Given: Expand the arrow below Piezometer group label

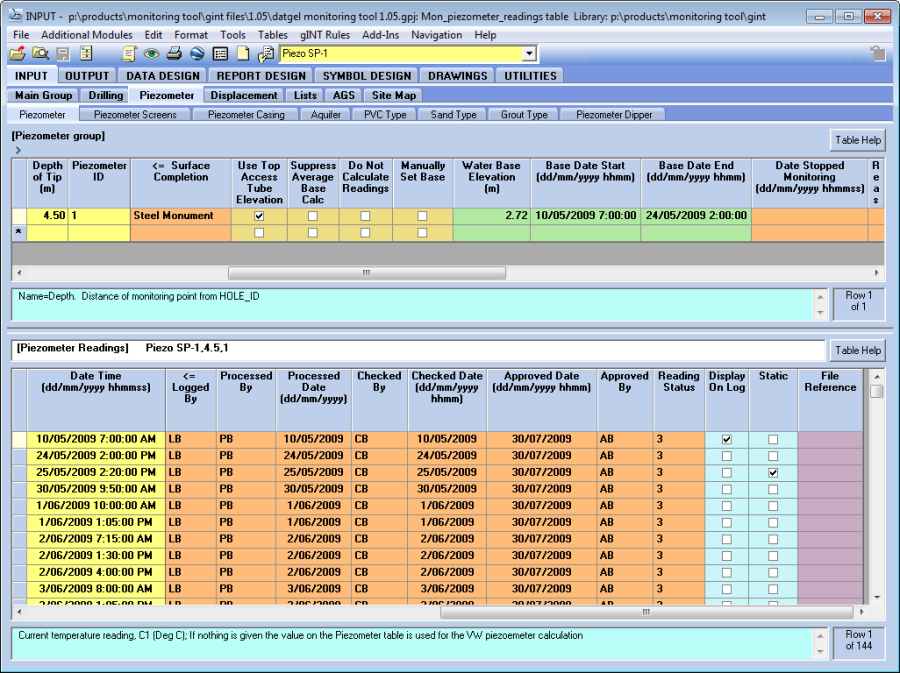Looking at the screenshot, I should 17,150.
